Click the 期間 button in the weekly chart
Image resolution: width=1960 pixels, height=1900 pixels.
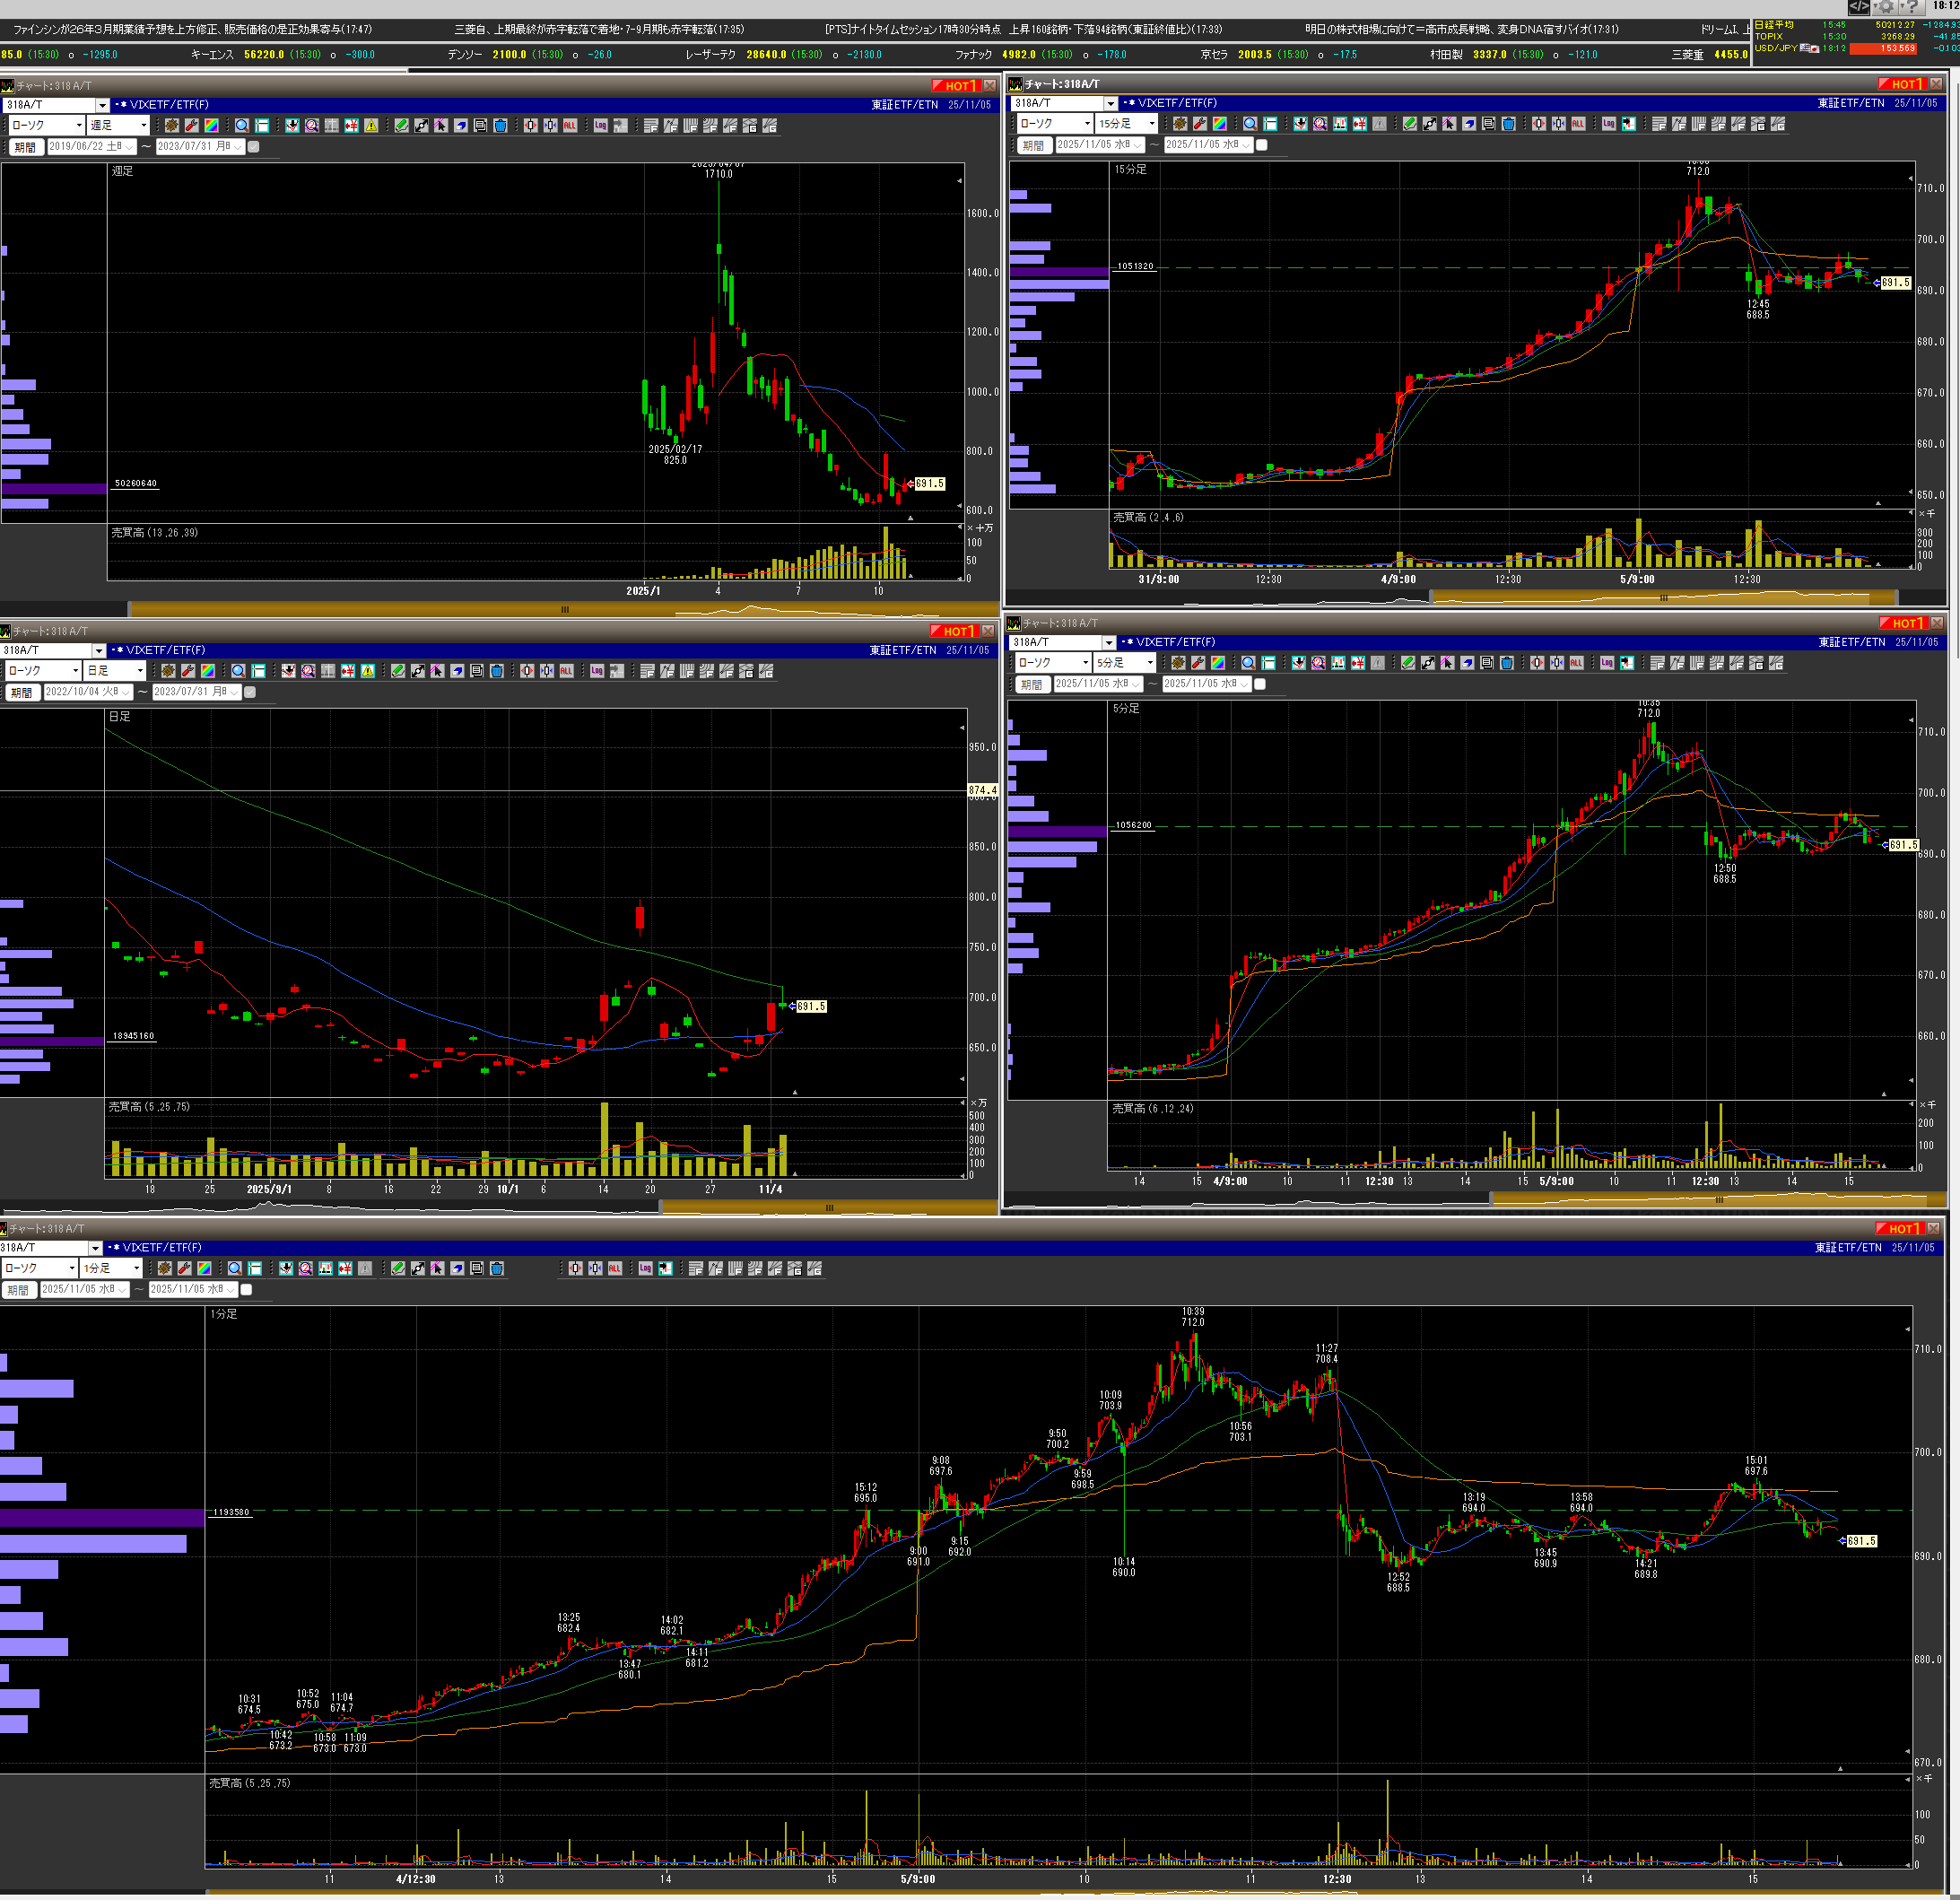(24, 147)
